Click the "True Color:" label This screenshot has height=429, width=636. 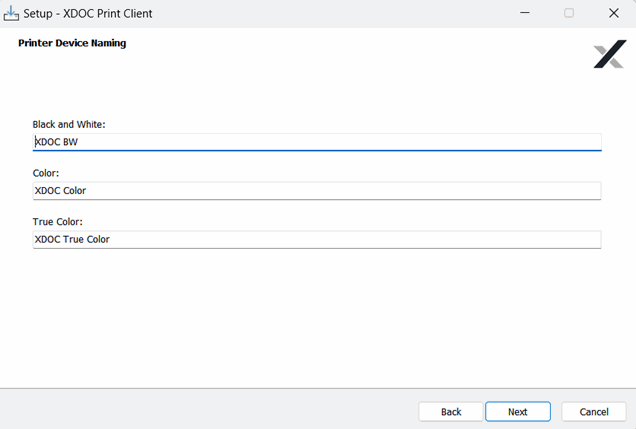[x=57, y=222]
